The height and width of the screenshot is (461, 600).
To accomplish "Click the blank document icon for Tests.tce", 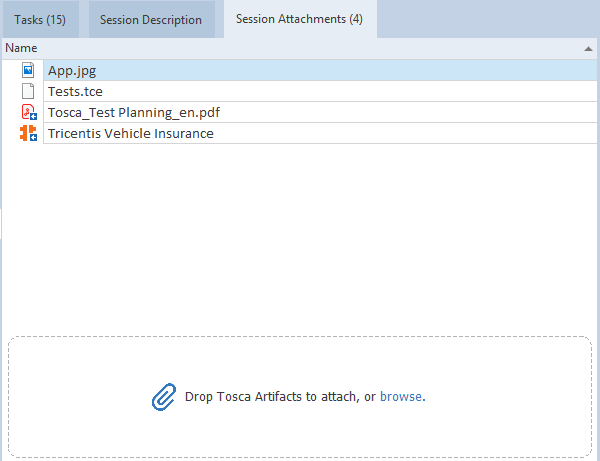I will tap(28, 92).
